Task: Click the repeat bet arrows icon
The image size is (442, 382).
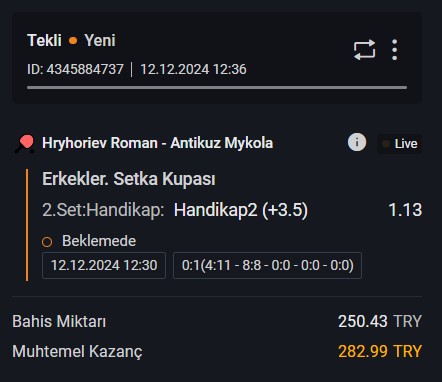Action: pos(364,50)
